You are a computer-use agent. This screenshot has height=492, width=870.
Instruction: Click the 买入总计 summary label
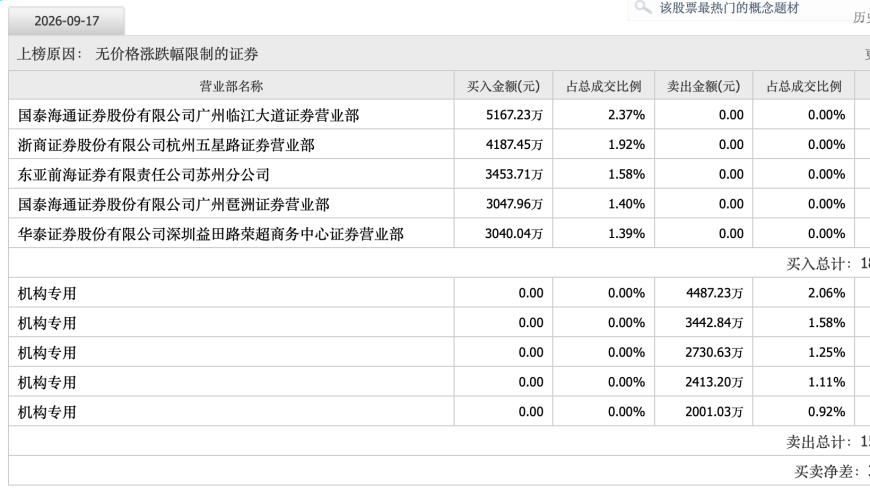[x=818, y=264]
